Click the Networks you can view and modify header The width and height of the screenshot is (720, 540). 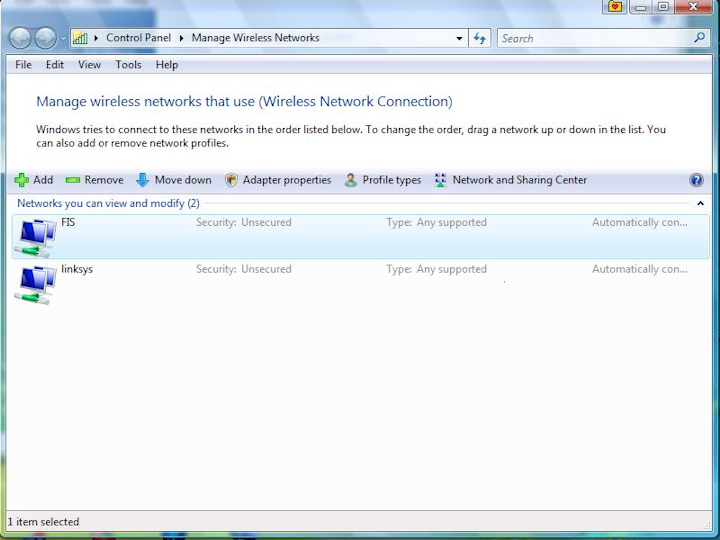click(x=108, y=203)
